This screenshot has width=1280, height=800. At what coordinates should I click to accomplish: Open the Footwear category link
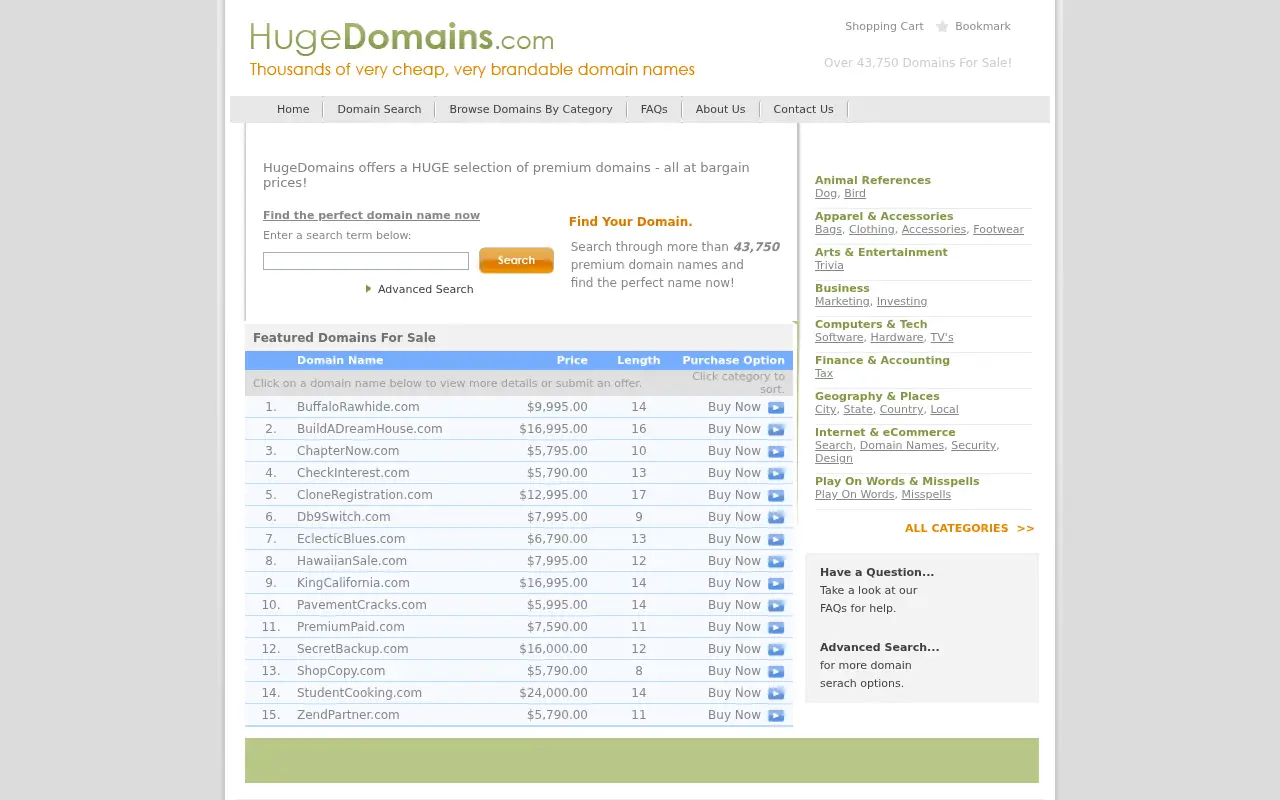[x=998, y=230]
